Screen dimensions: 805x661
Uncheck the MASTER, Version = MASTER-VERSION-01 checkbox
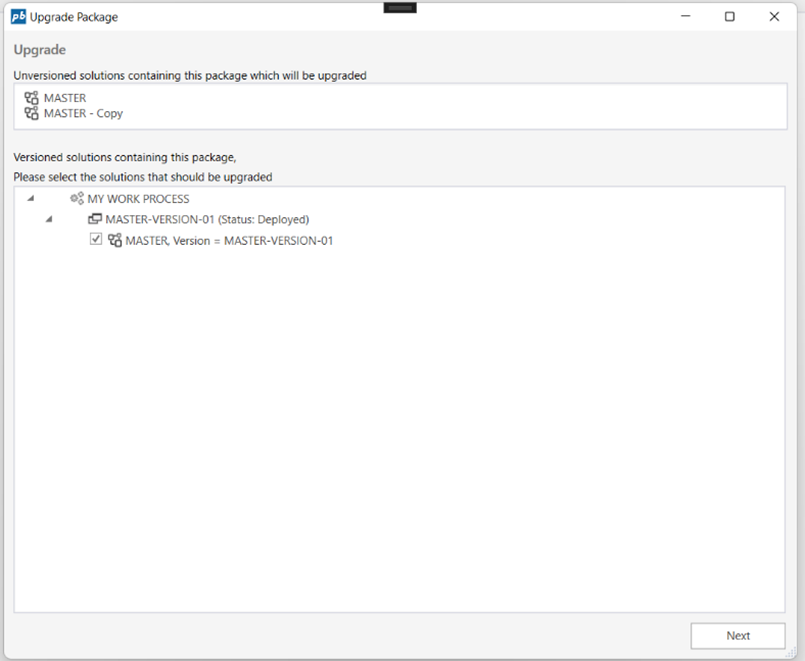tap(96, 240)
